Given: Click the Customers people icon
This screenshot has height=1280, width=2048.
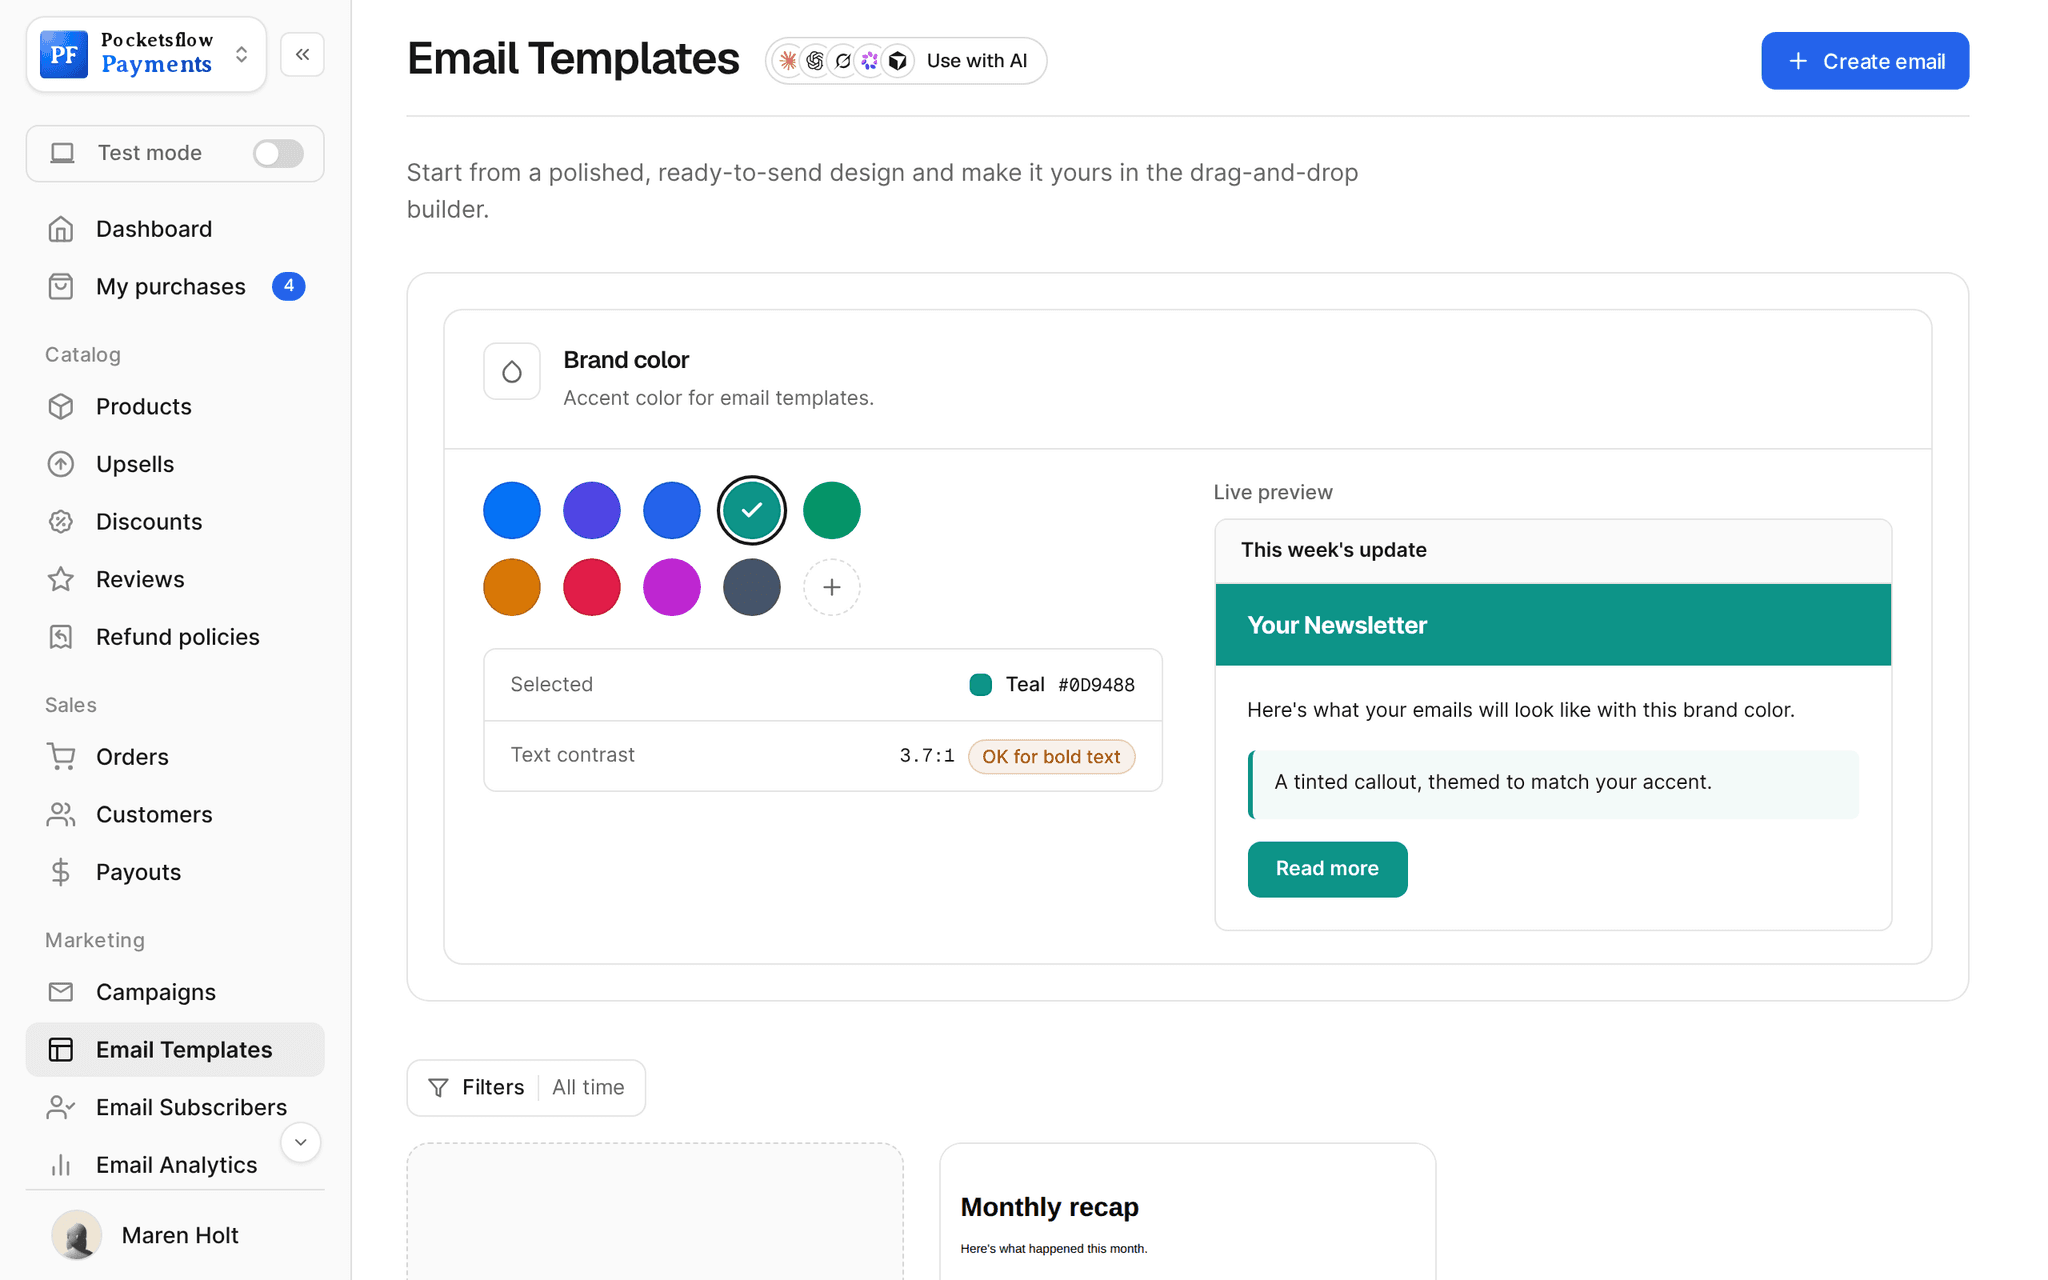Looking at the screenshot, I should point(61,814).
